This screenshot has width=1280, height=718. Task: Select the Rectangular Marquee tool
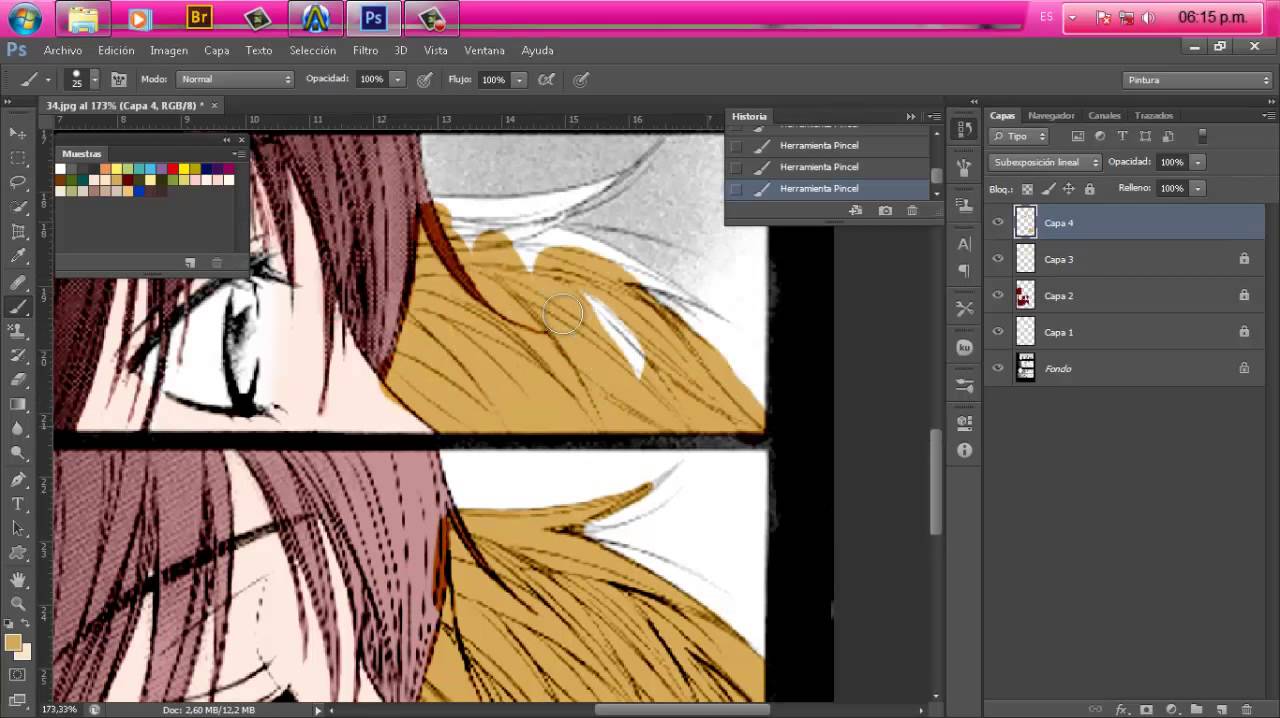18,158
